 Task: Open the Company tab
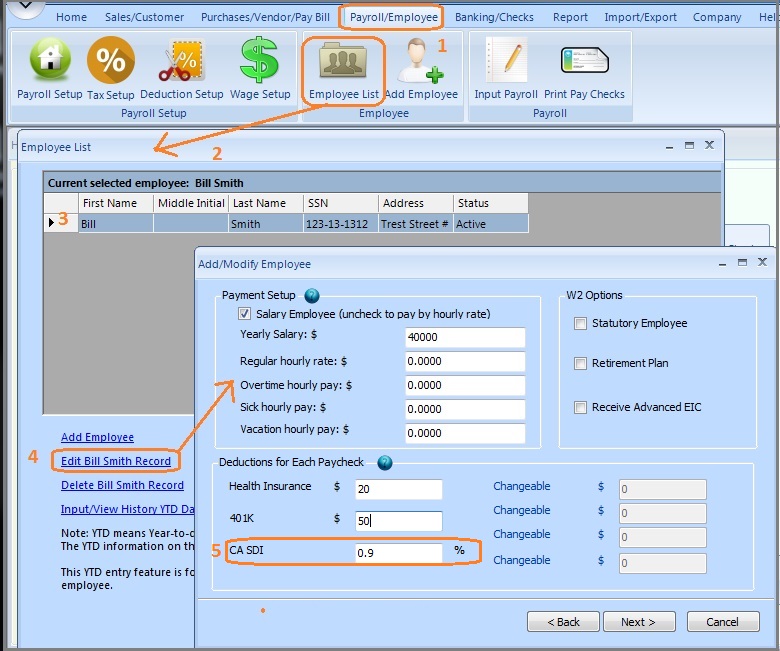click(717, 17)
